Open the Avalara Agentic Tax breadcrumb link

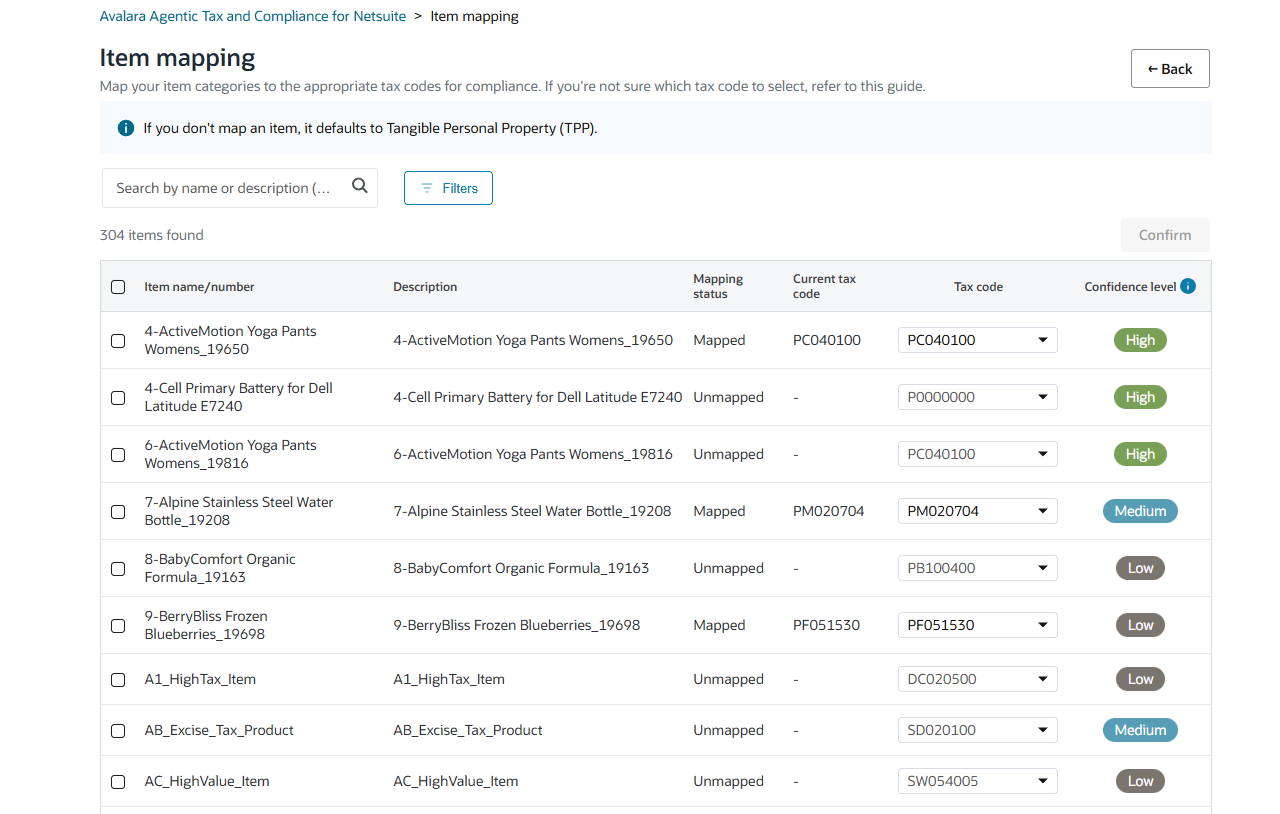coord(252,16)
